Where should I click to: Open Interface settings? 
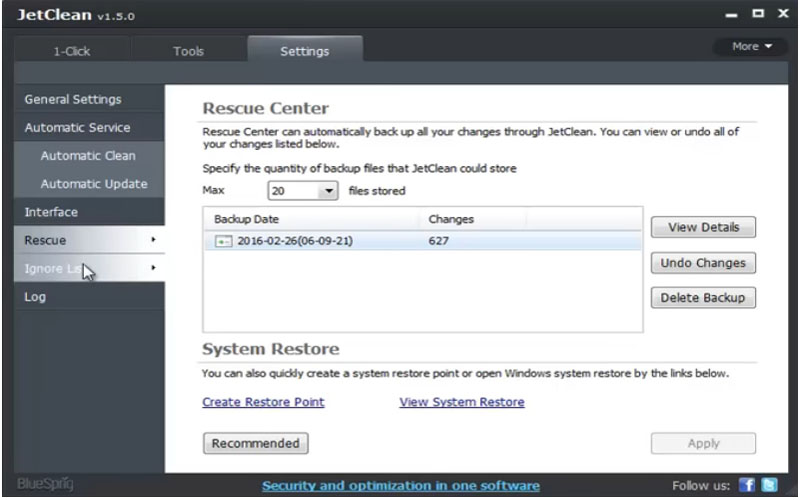tap(89, 212)
